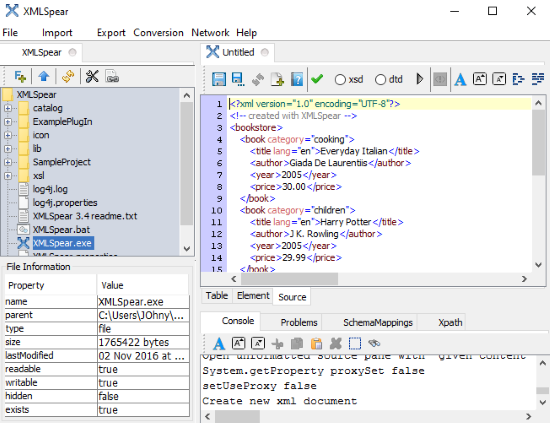This screenshot has width=550, height=423.
Task: Decrease editor font size icon
Action: click(x=499, y=79)
